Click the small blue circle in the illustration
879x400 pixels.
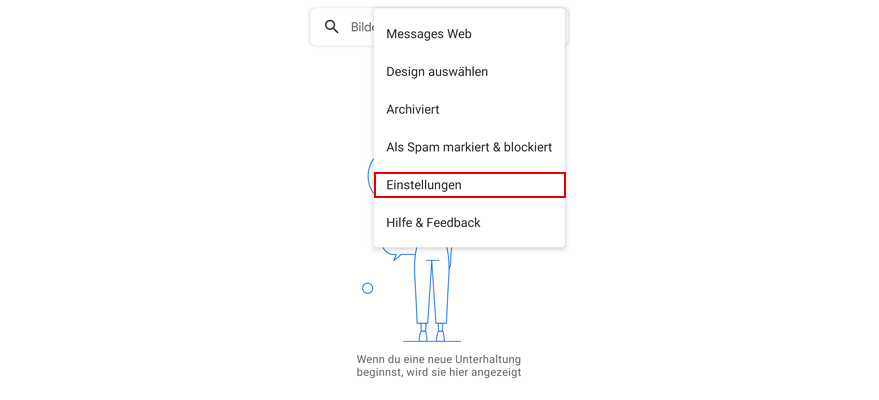click(x=368, y=289)
